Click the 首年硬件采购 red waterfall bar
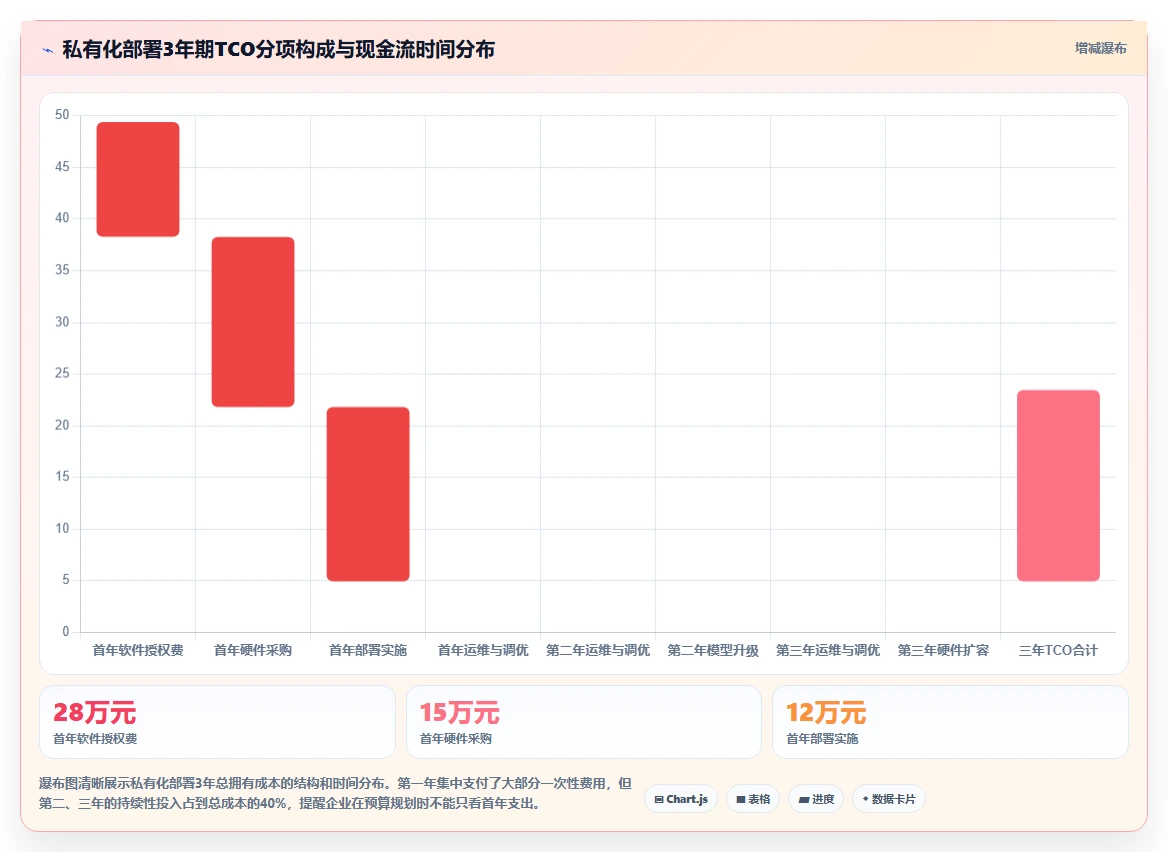This screenshot has width=1168, height=852. pyautogui.click(x=253, y=322)
